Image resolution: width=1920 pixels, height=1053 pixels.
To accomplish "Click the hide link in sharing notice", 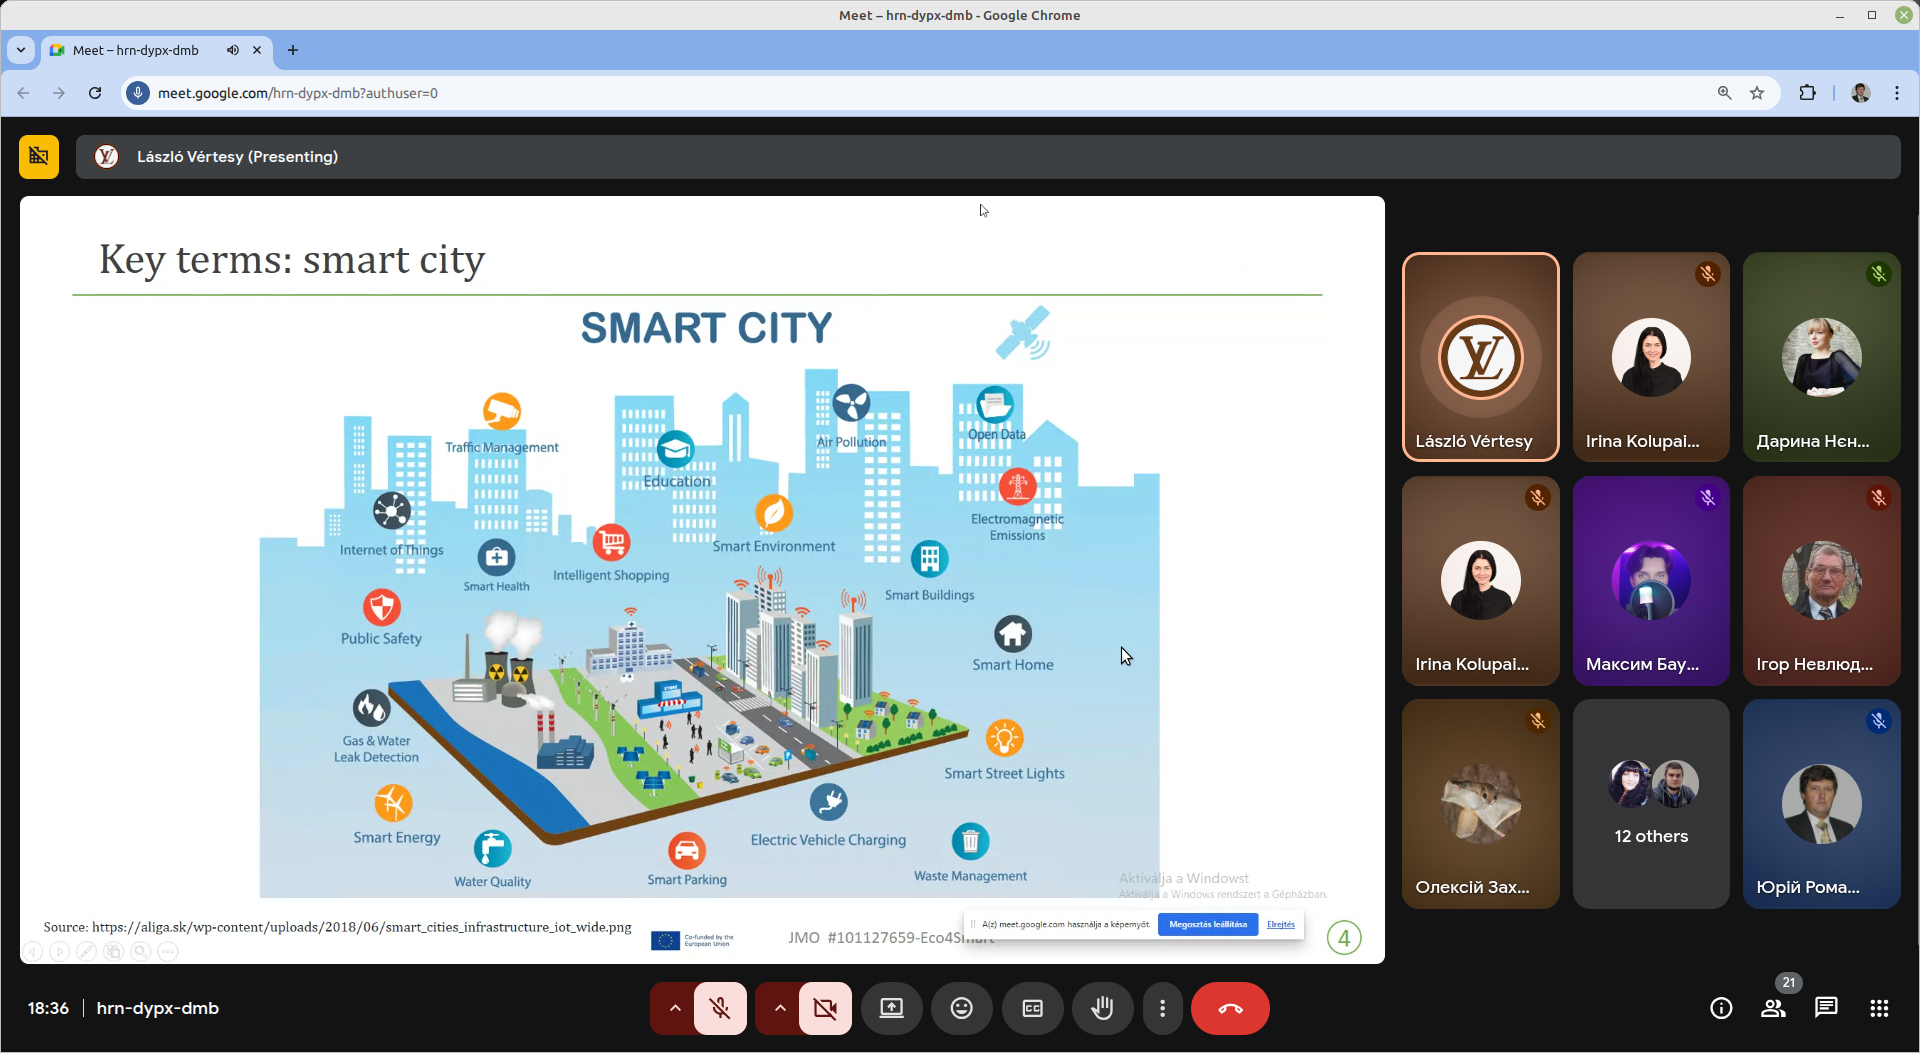I will 1280,925.
